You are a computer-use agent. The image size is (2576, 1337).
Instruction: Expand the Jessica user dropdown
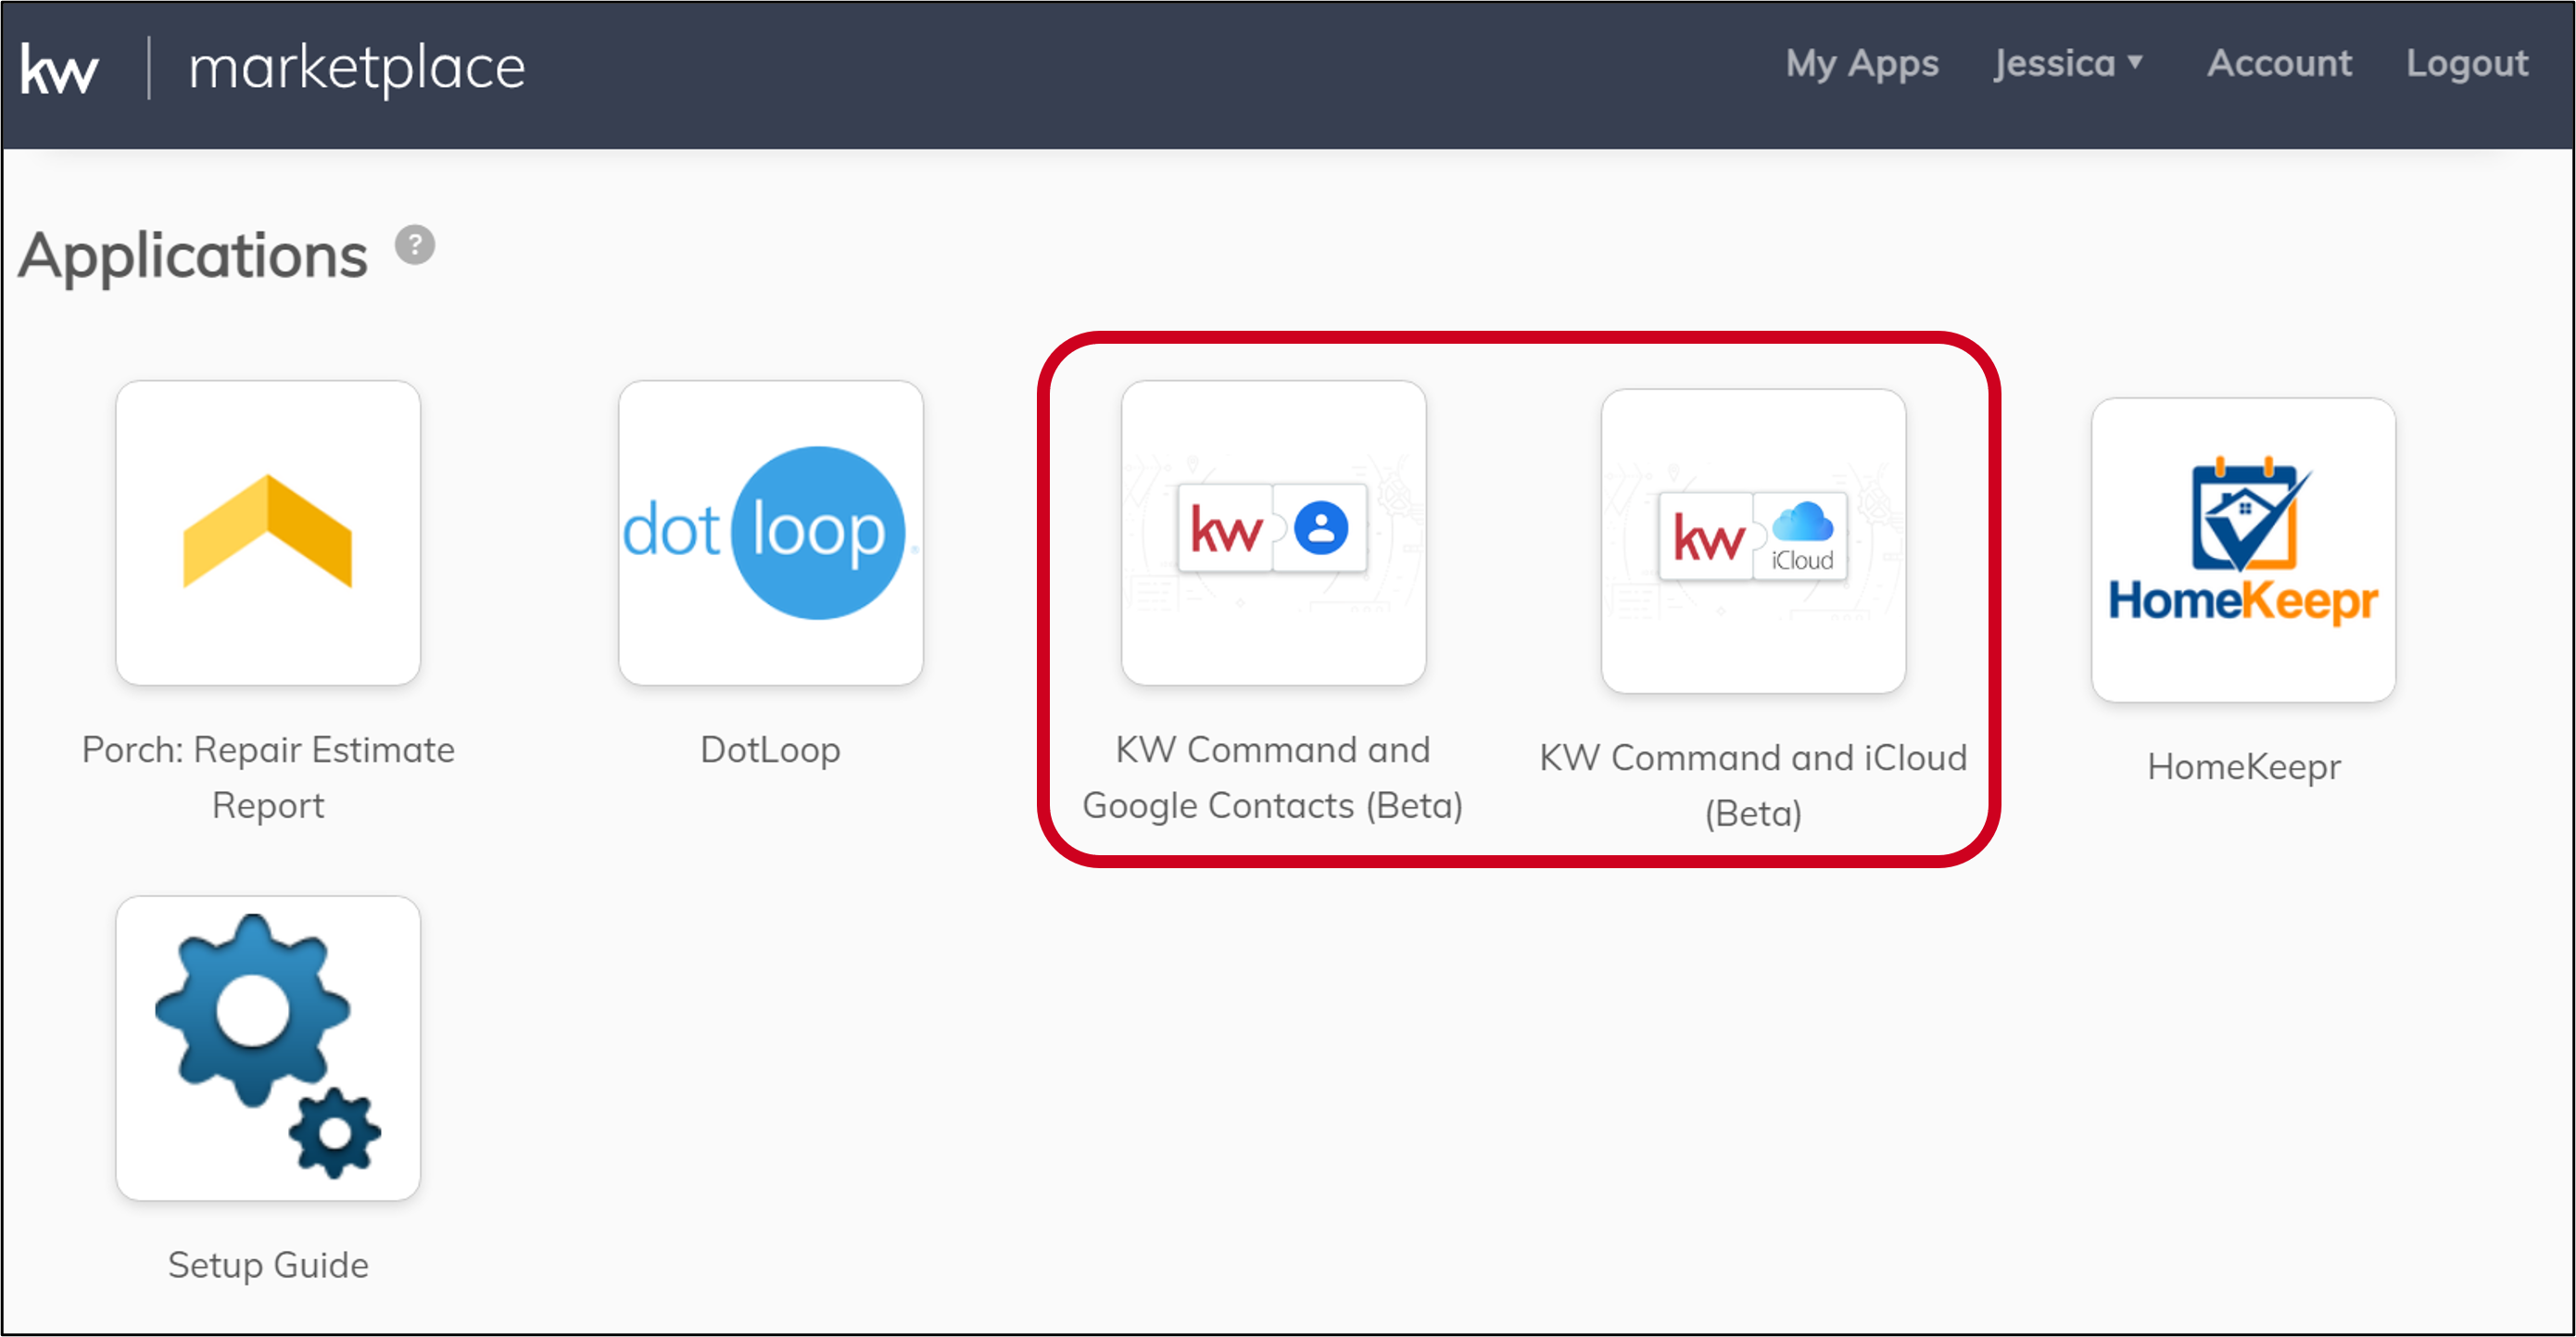[x=2067, y=63]
